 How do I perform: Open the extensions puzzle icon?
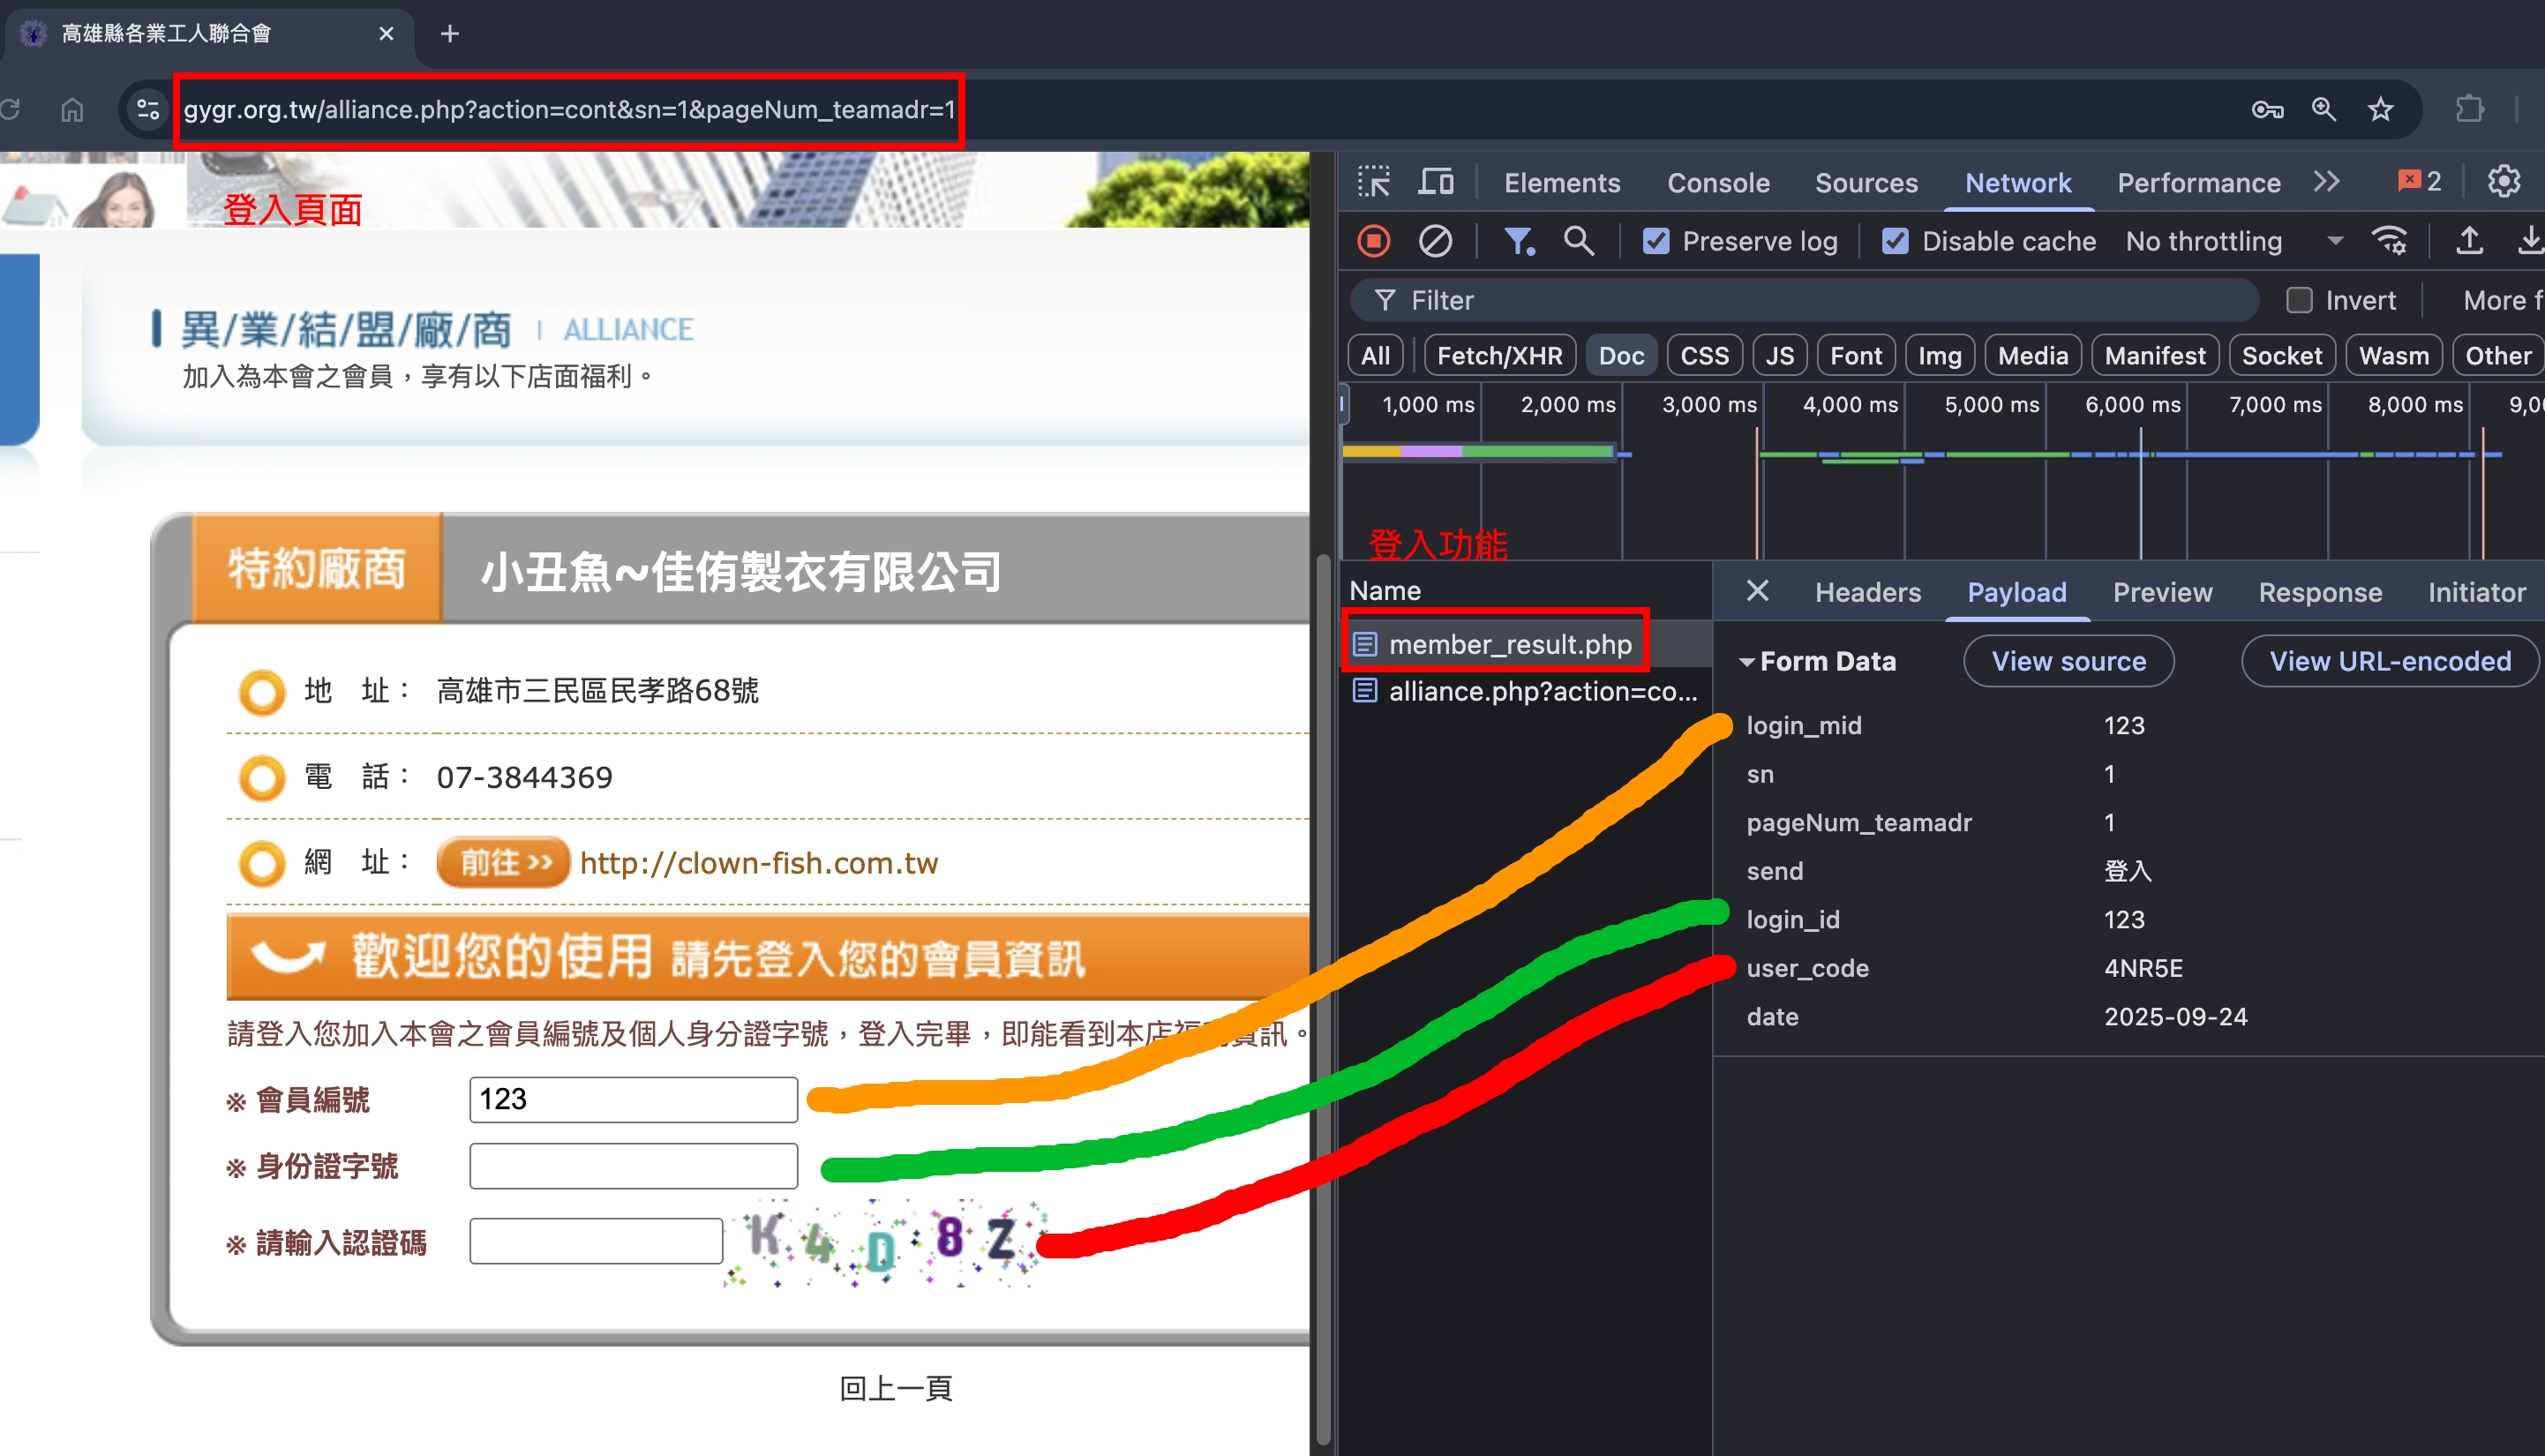pos(2470,109)
